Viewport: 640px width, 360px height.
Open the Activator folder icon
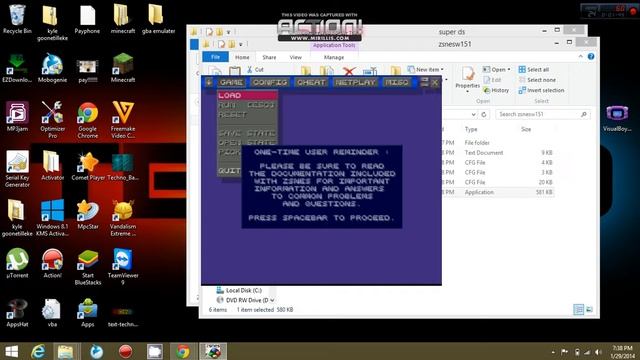tap(52, 166)
